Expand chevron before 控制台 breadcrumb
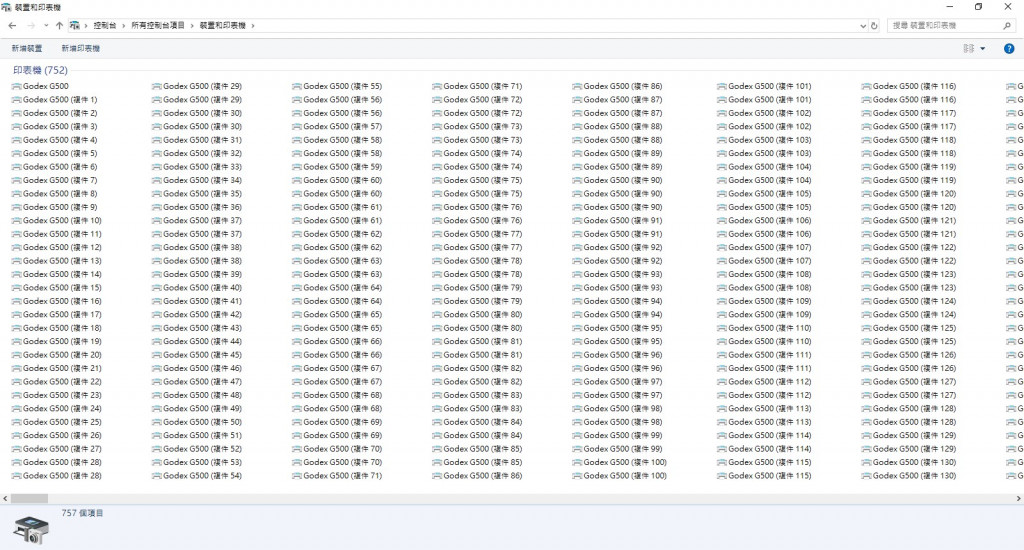 point(86,25)
